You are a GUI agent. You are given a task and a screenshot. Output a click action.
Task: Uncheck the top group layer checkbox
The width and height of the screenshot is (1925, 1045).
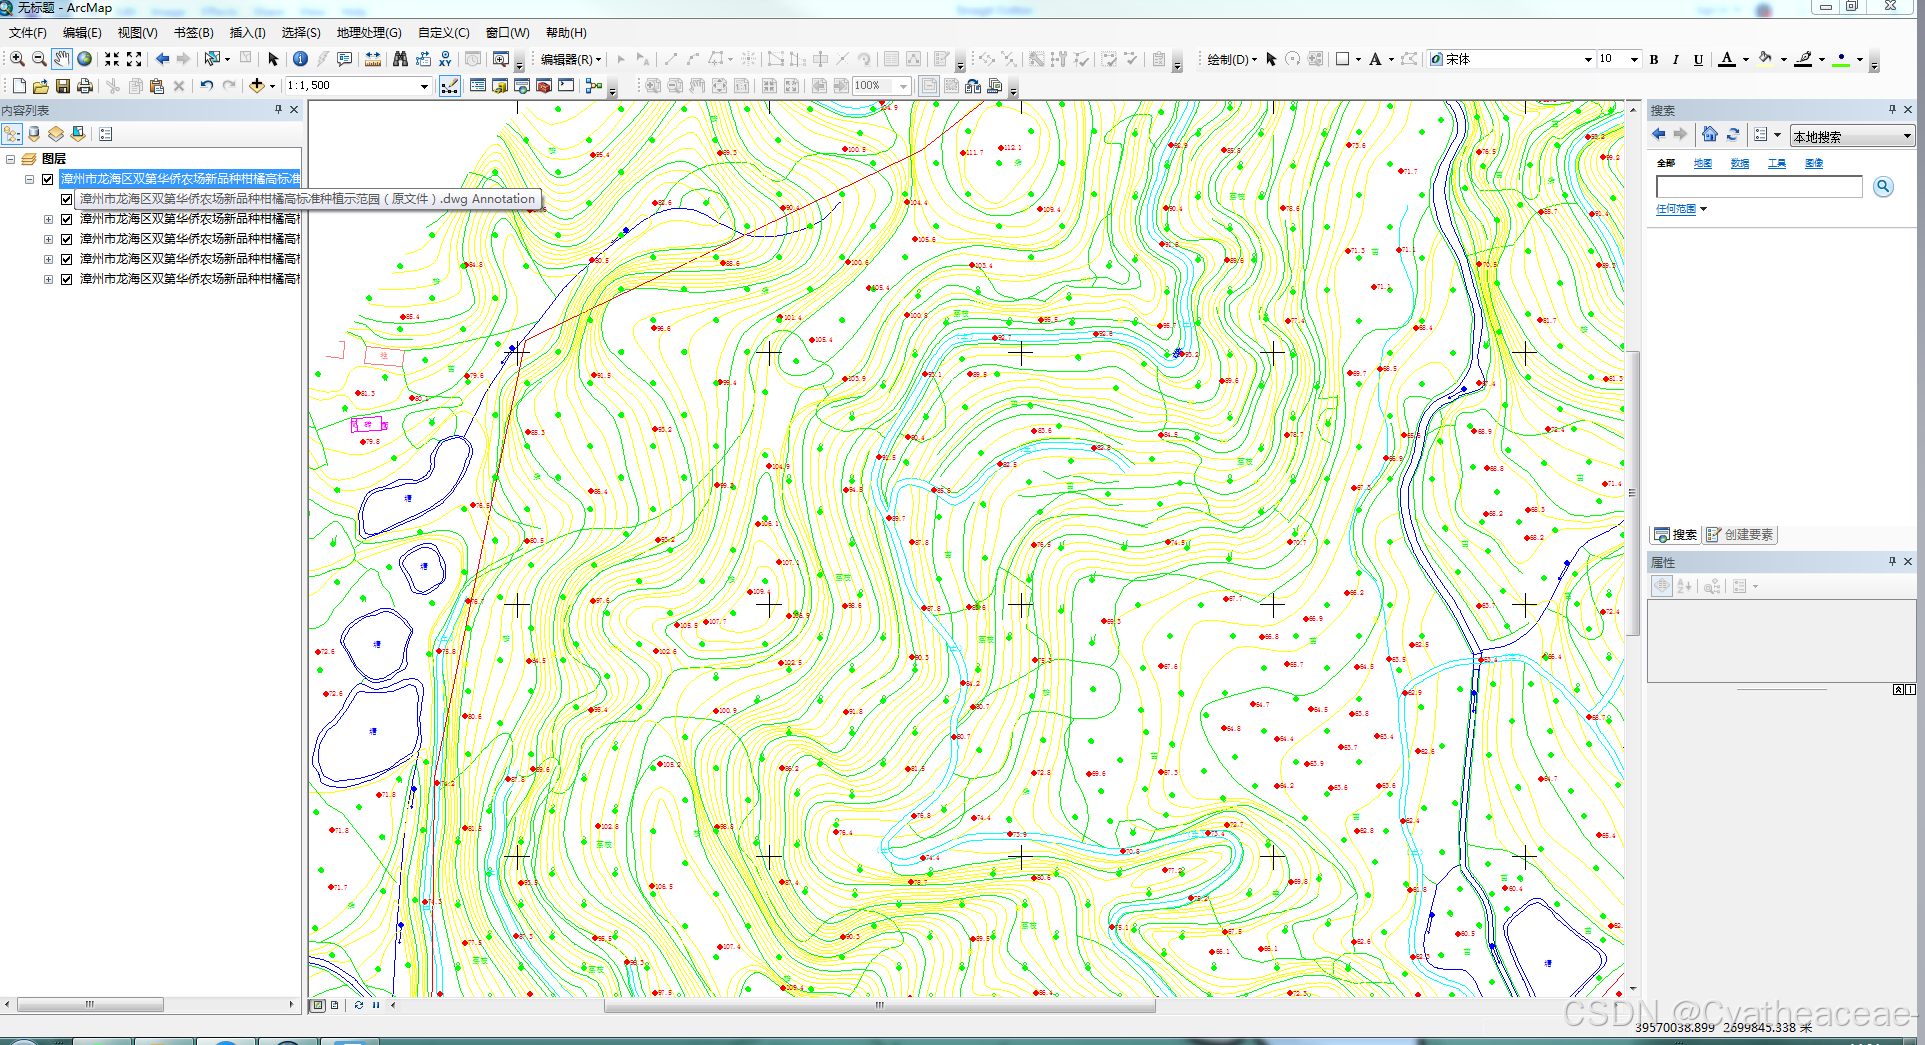(x=47, y=179)
